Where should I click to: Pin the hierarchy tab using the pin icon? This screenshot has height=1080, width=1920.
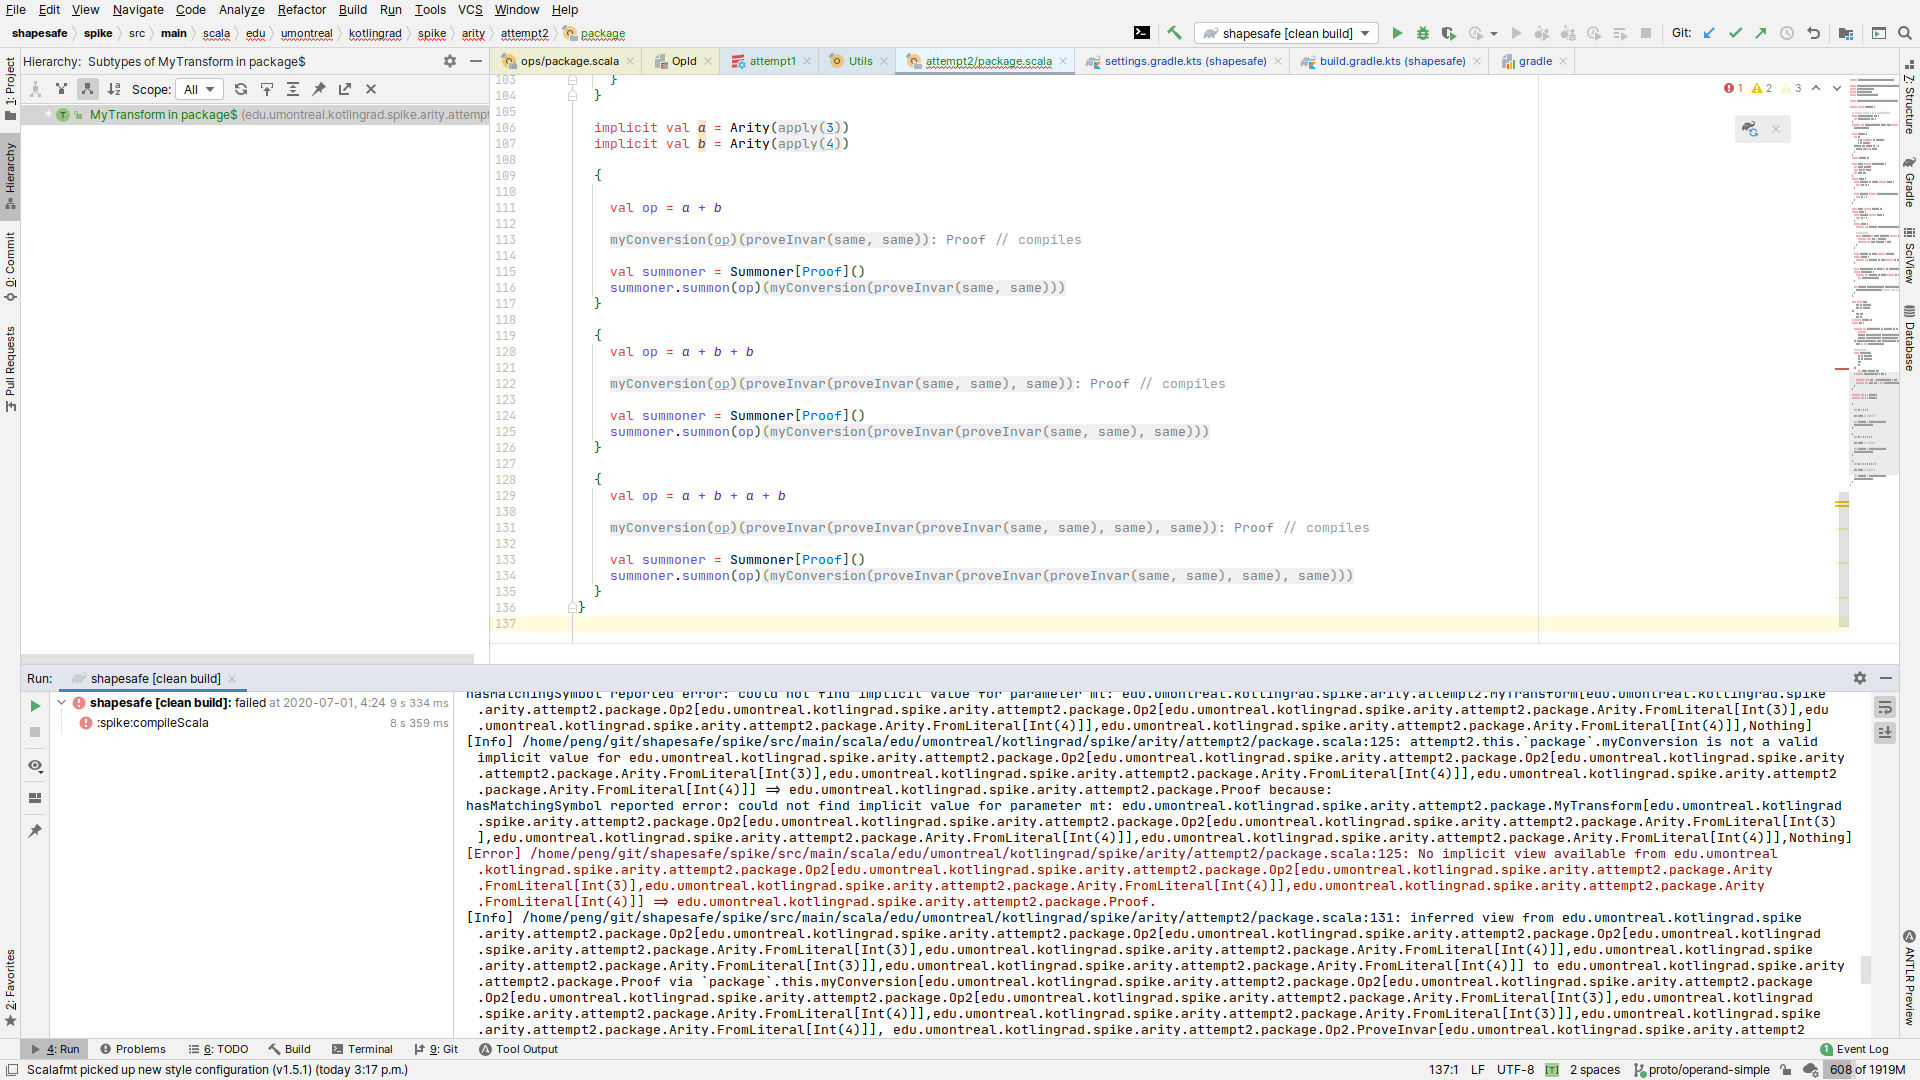tap(319, 88)
